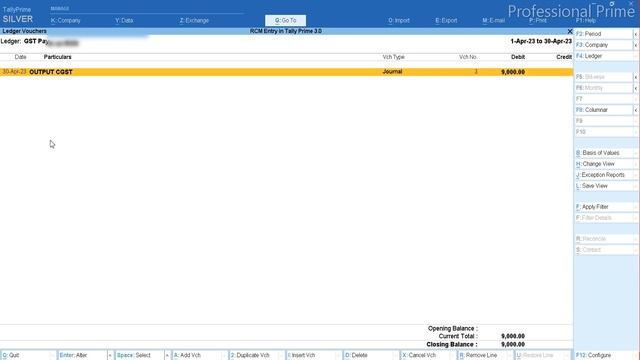
Task: Close the Ledger Vouchers report
Action: [x=570, y=31]
